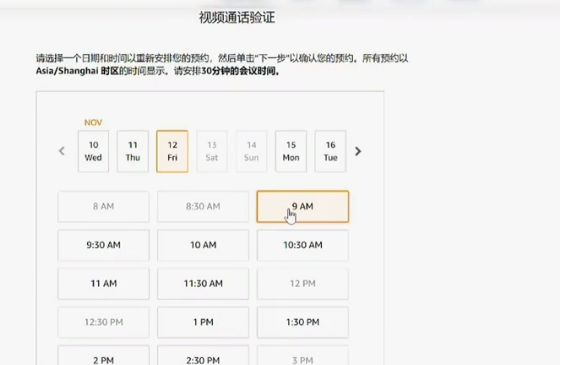The width and height of the screenshot is (561, 365).
Task: Select date 12 Fri
Action: tap(172, 151)
